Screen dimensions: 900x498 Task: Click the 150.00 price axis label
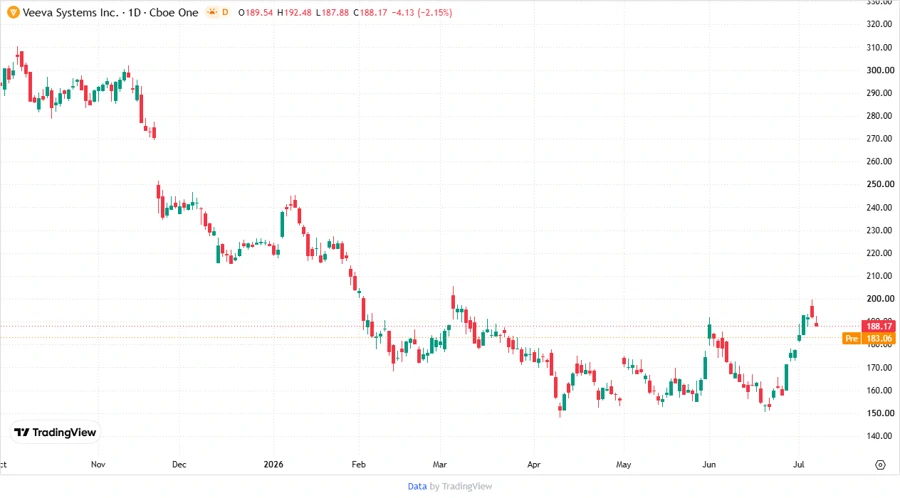(880, 413)
